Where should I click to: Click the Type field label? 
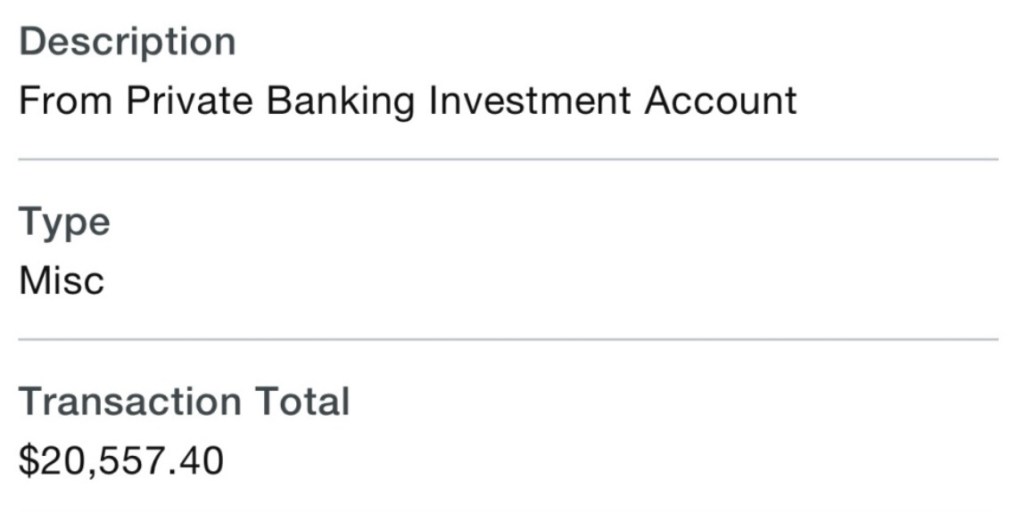(64, 222)
